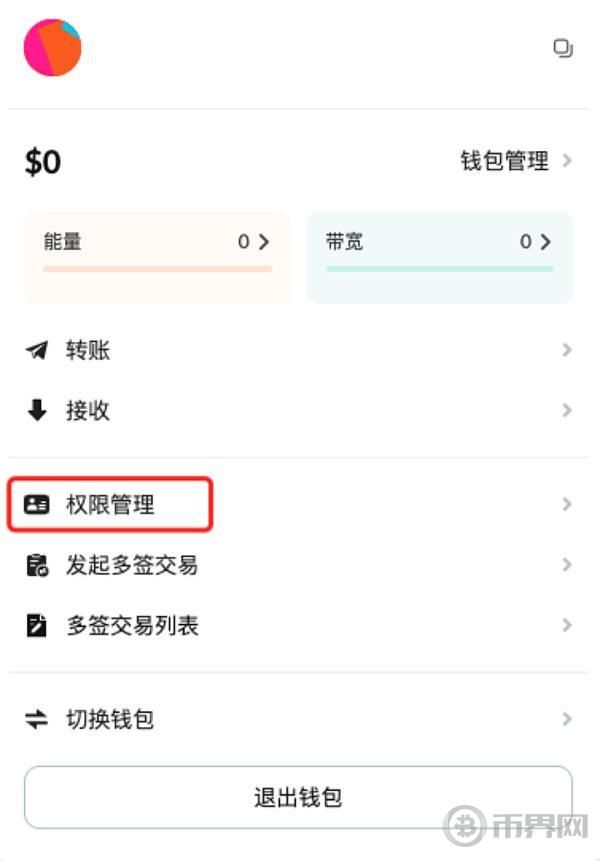600x861 pixels.
Task: Click the swap-arrows icon beside 切换钱包
Action: 37,719
